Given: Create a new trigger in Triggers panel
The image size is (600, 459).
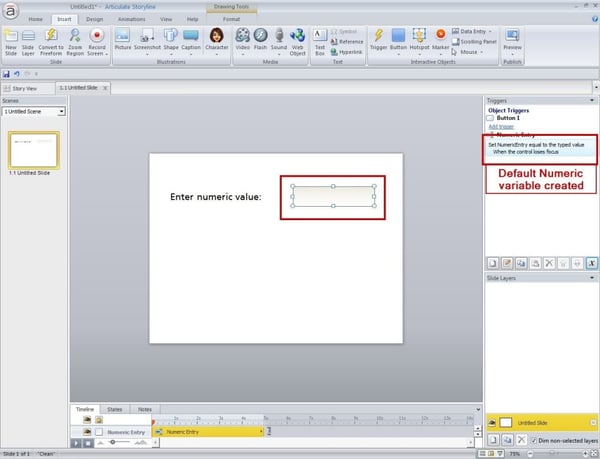Looking at the screenshot, I should [493, 263].
